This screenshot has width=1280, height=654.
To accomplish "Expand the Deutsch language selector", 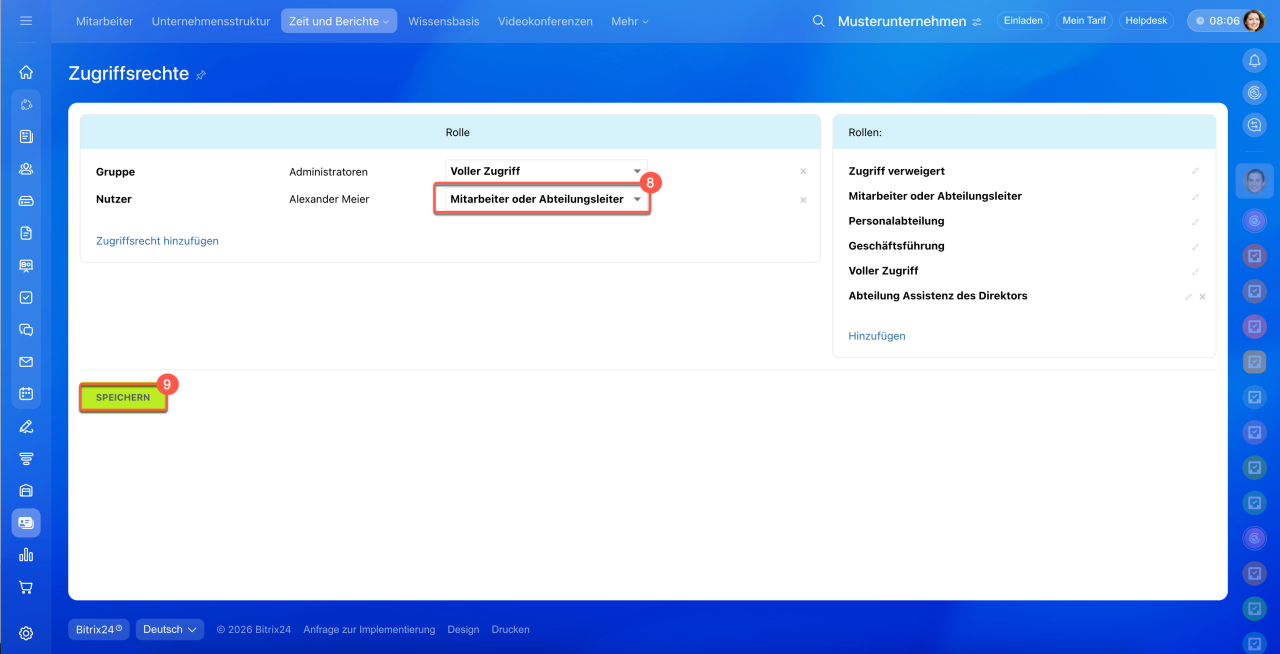I will point(169,629).
